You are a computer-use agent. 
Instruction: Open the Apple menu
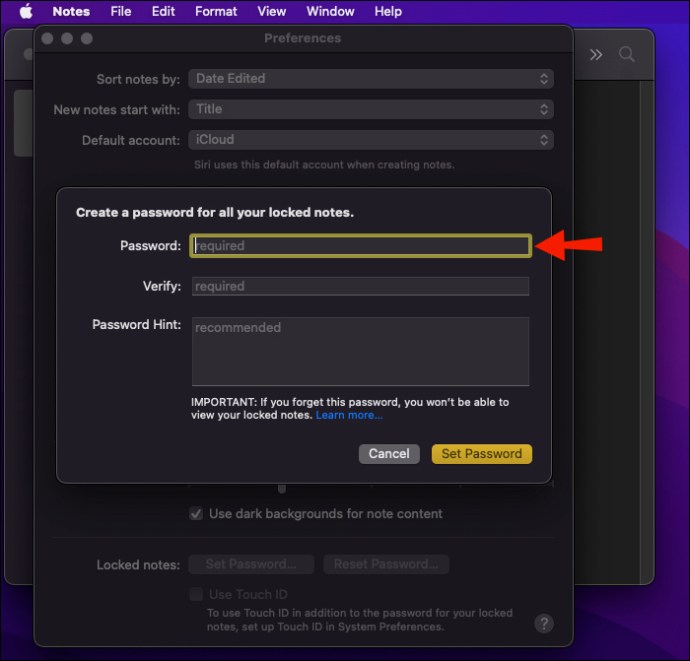pos(26,11)
